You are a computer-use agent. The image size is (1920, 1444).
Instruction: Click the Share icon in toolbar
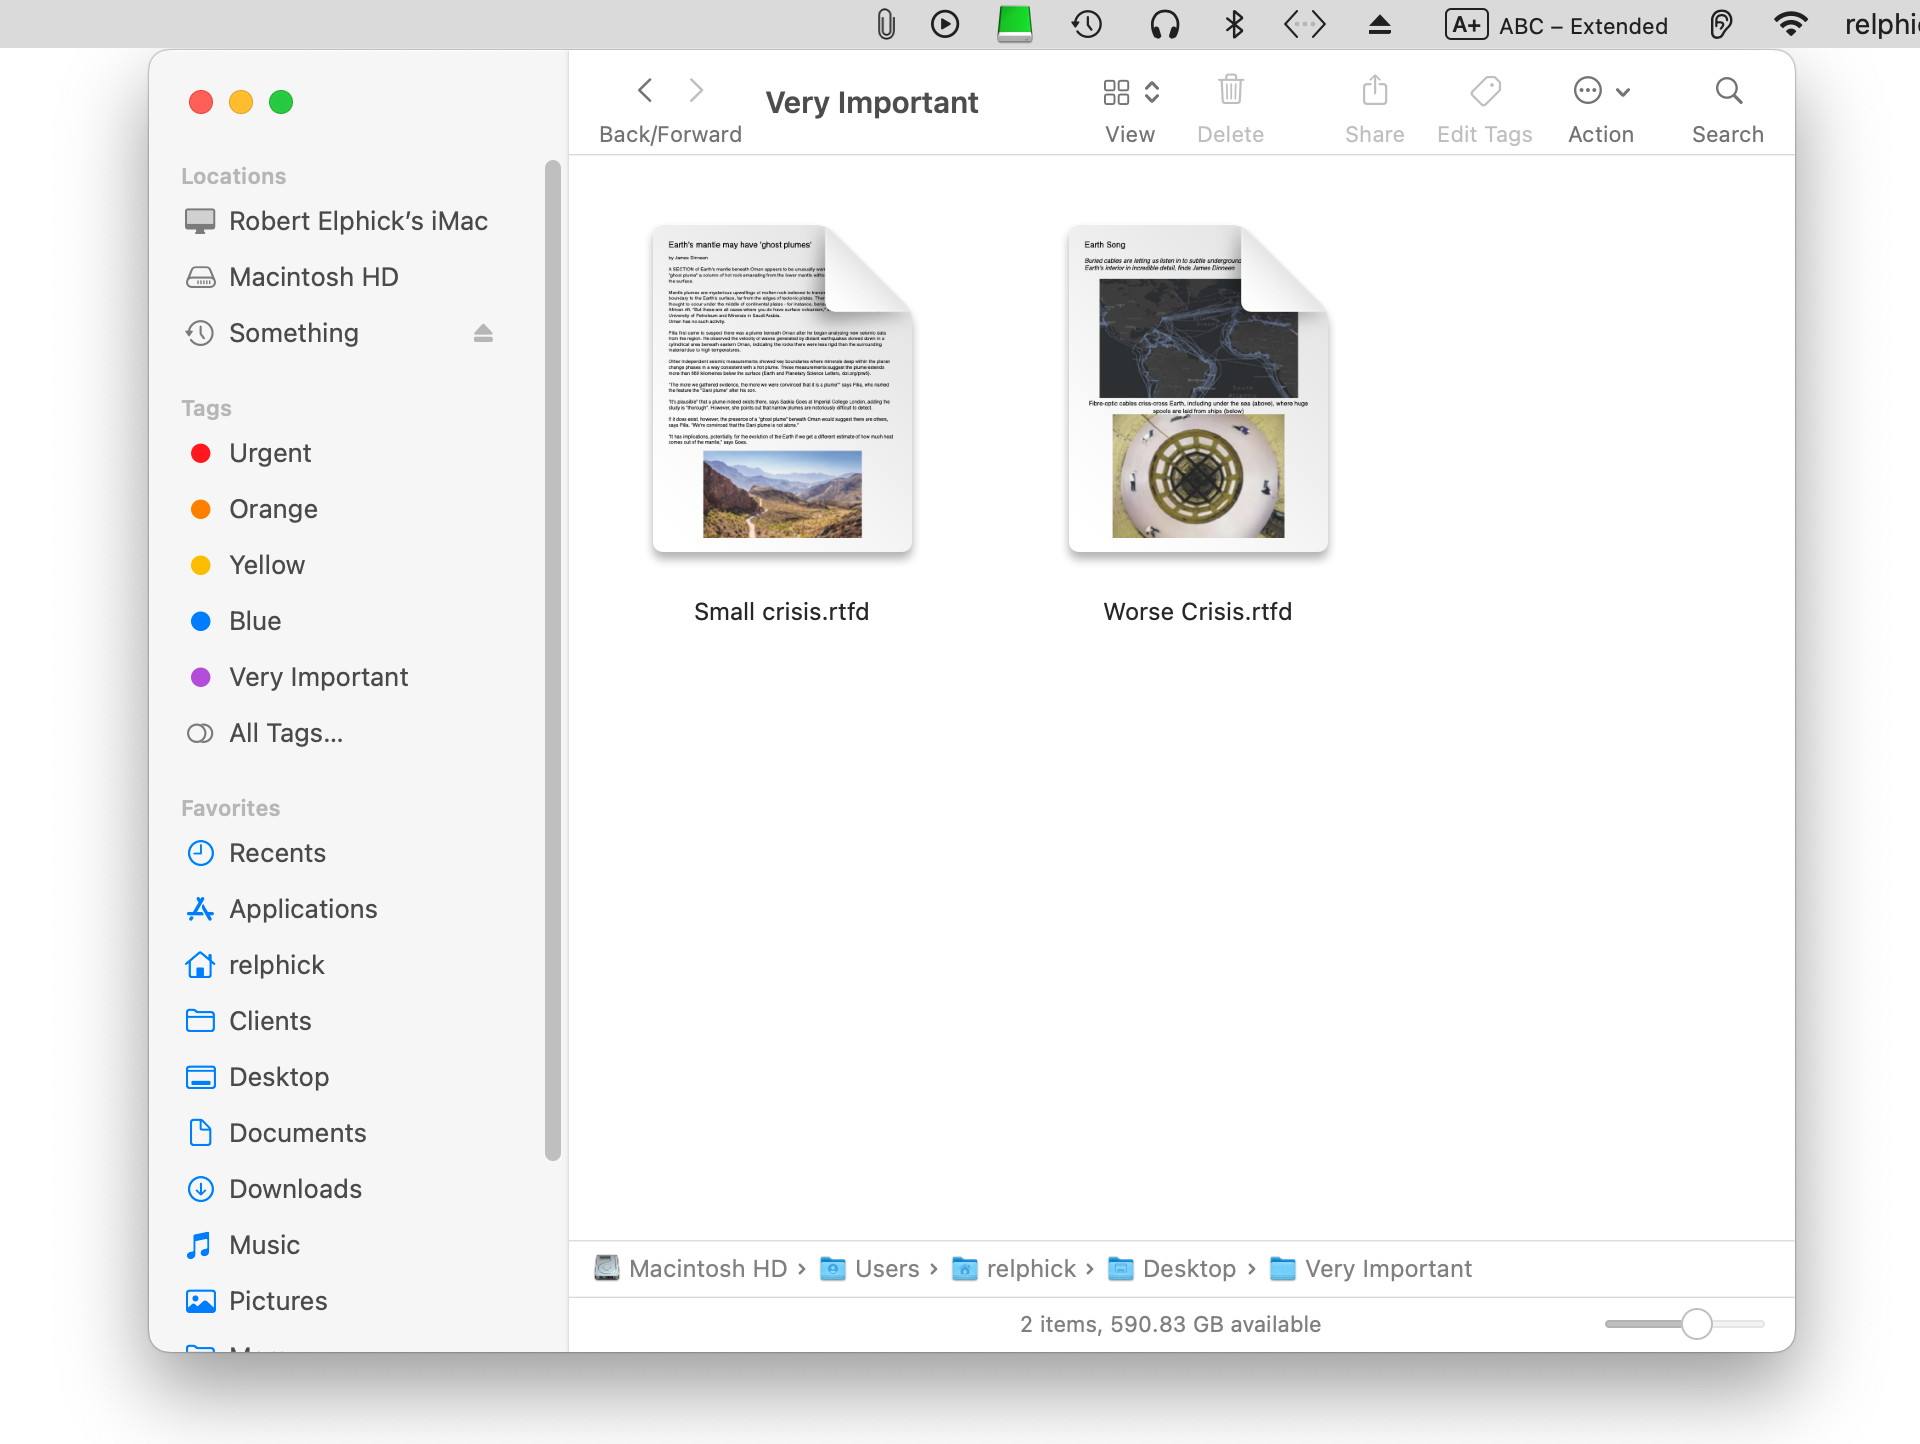coord(1374,91)
